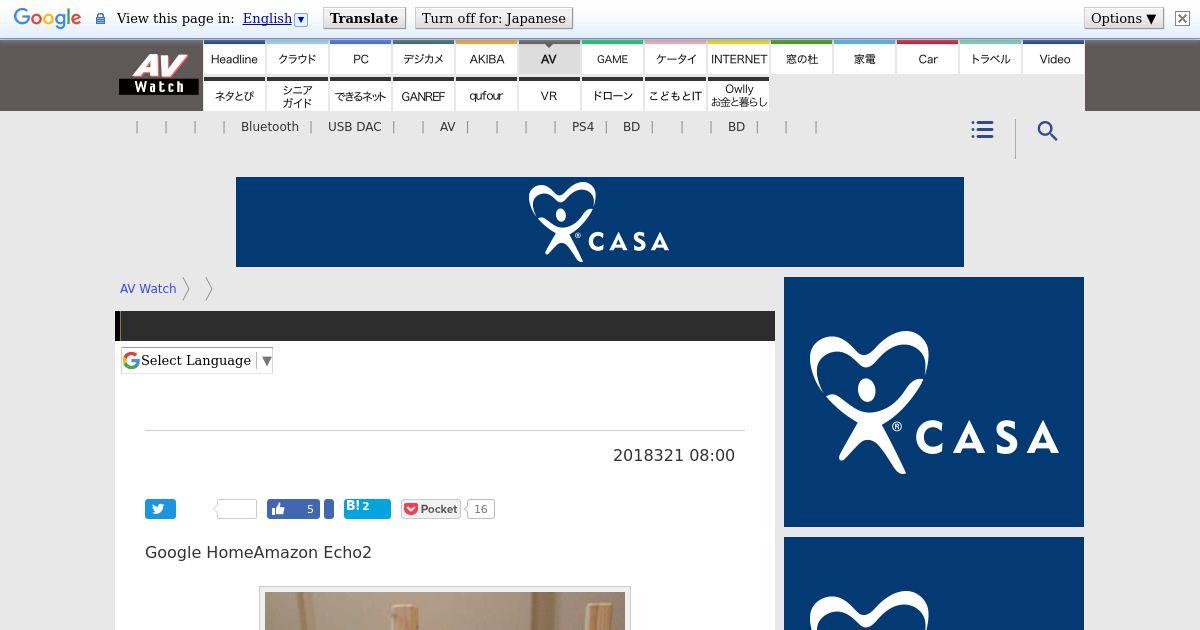Click the article photo thumbnail
The height and width of the screenshot is (630, 1200).
point(445,609)
